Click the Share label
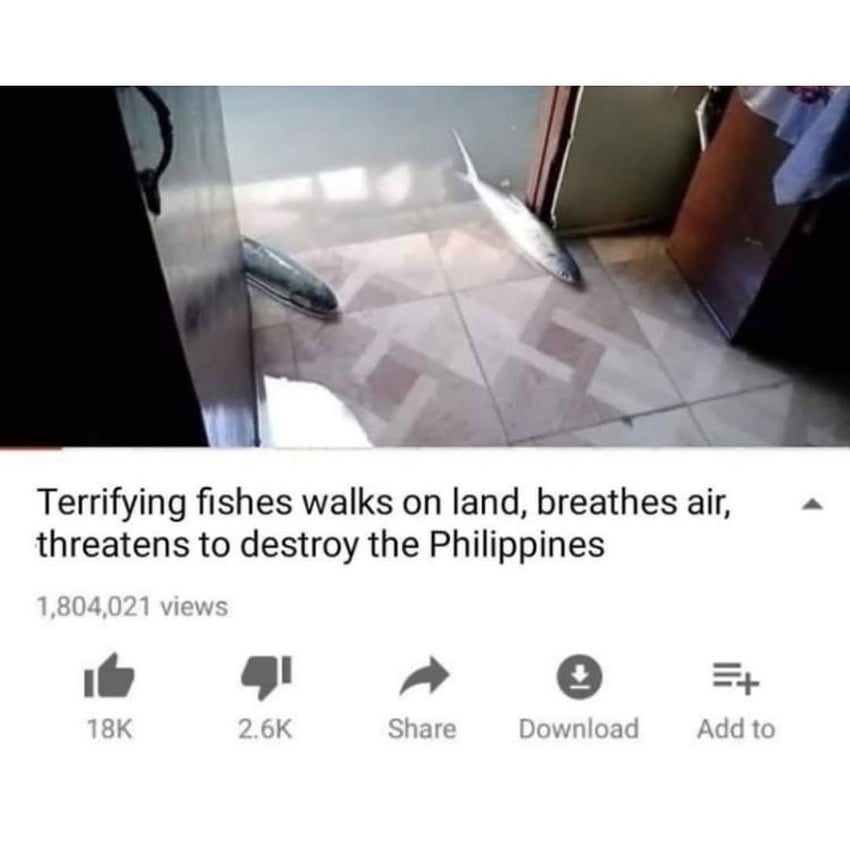This screenshot has width=850, height=844. (422, 729)
